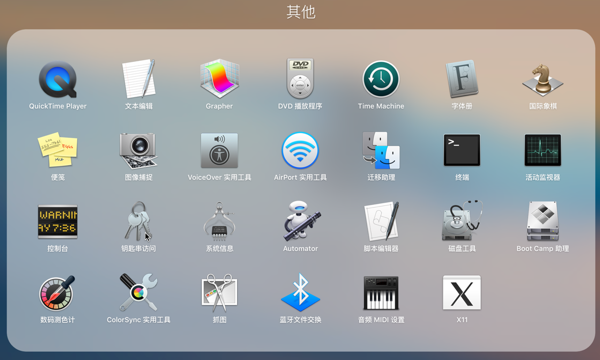
Task: Open 脚本编辑器 script editor icon
Action: pos(382,222)
